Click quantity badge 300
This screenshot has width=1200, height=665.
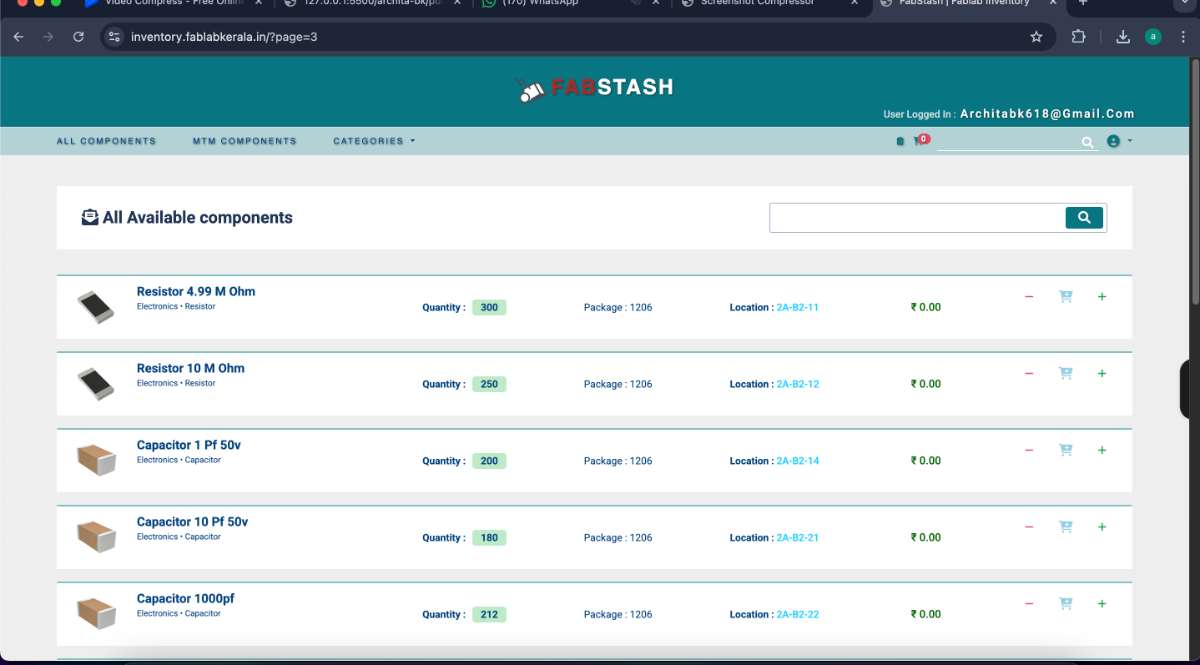489,307
